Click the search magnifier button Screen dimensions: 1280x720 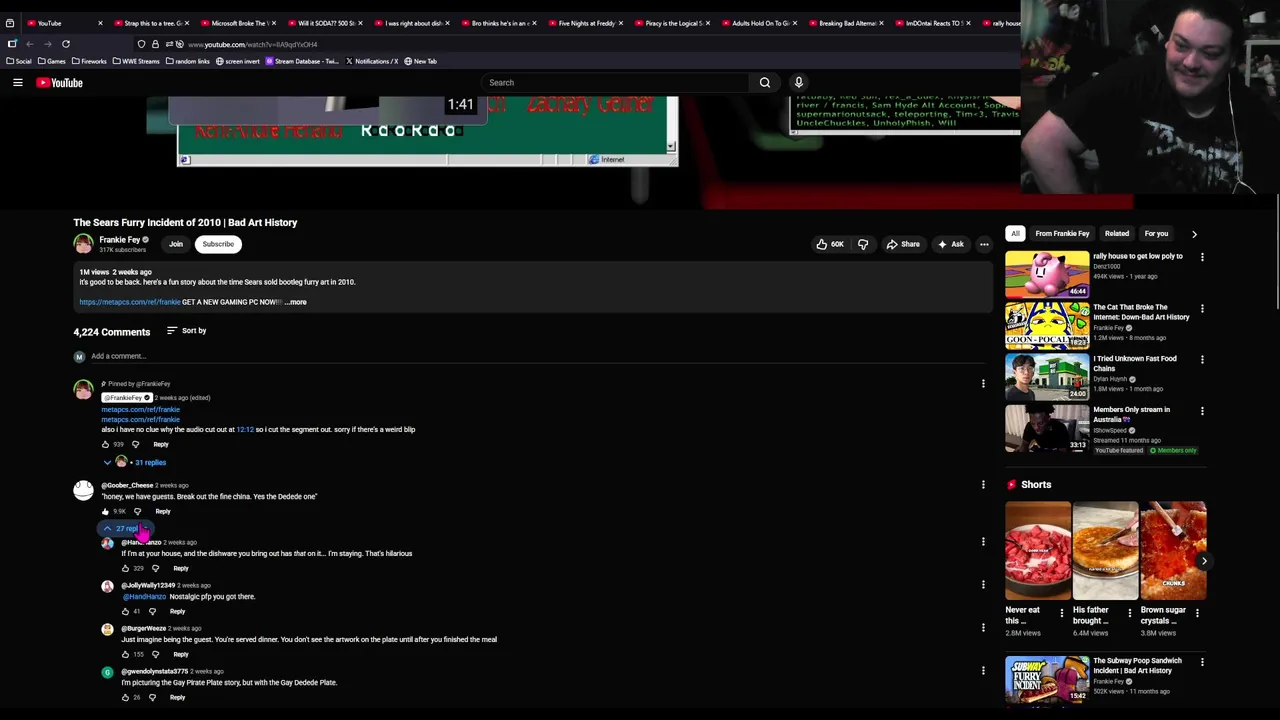(765, 83)
